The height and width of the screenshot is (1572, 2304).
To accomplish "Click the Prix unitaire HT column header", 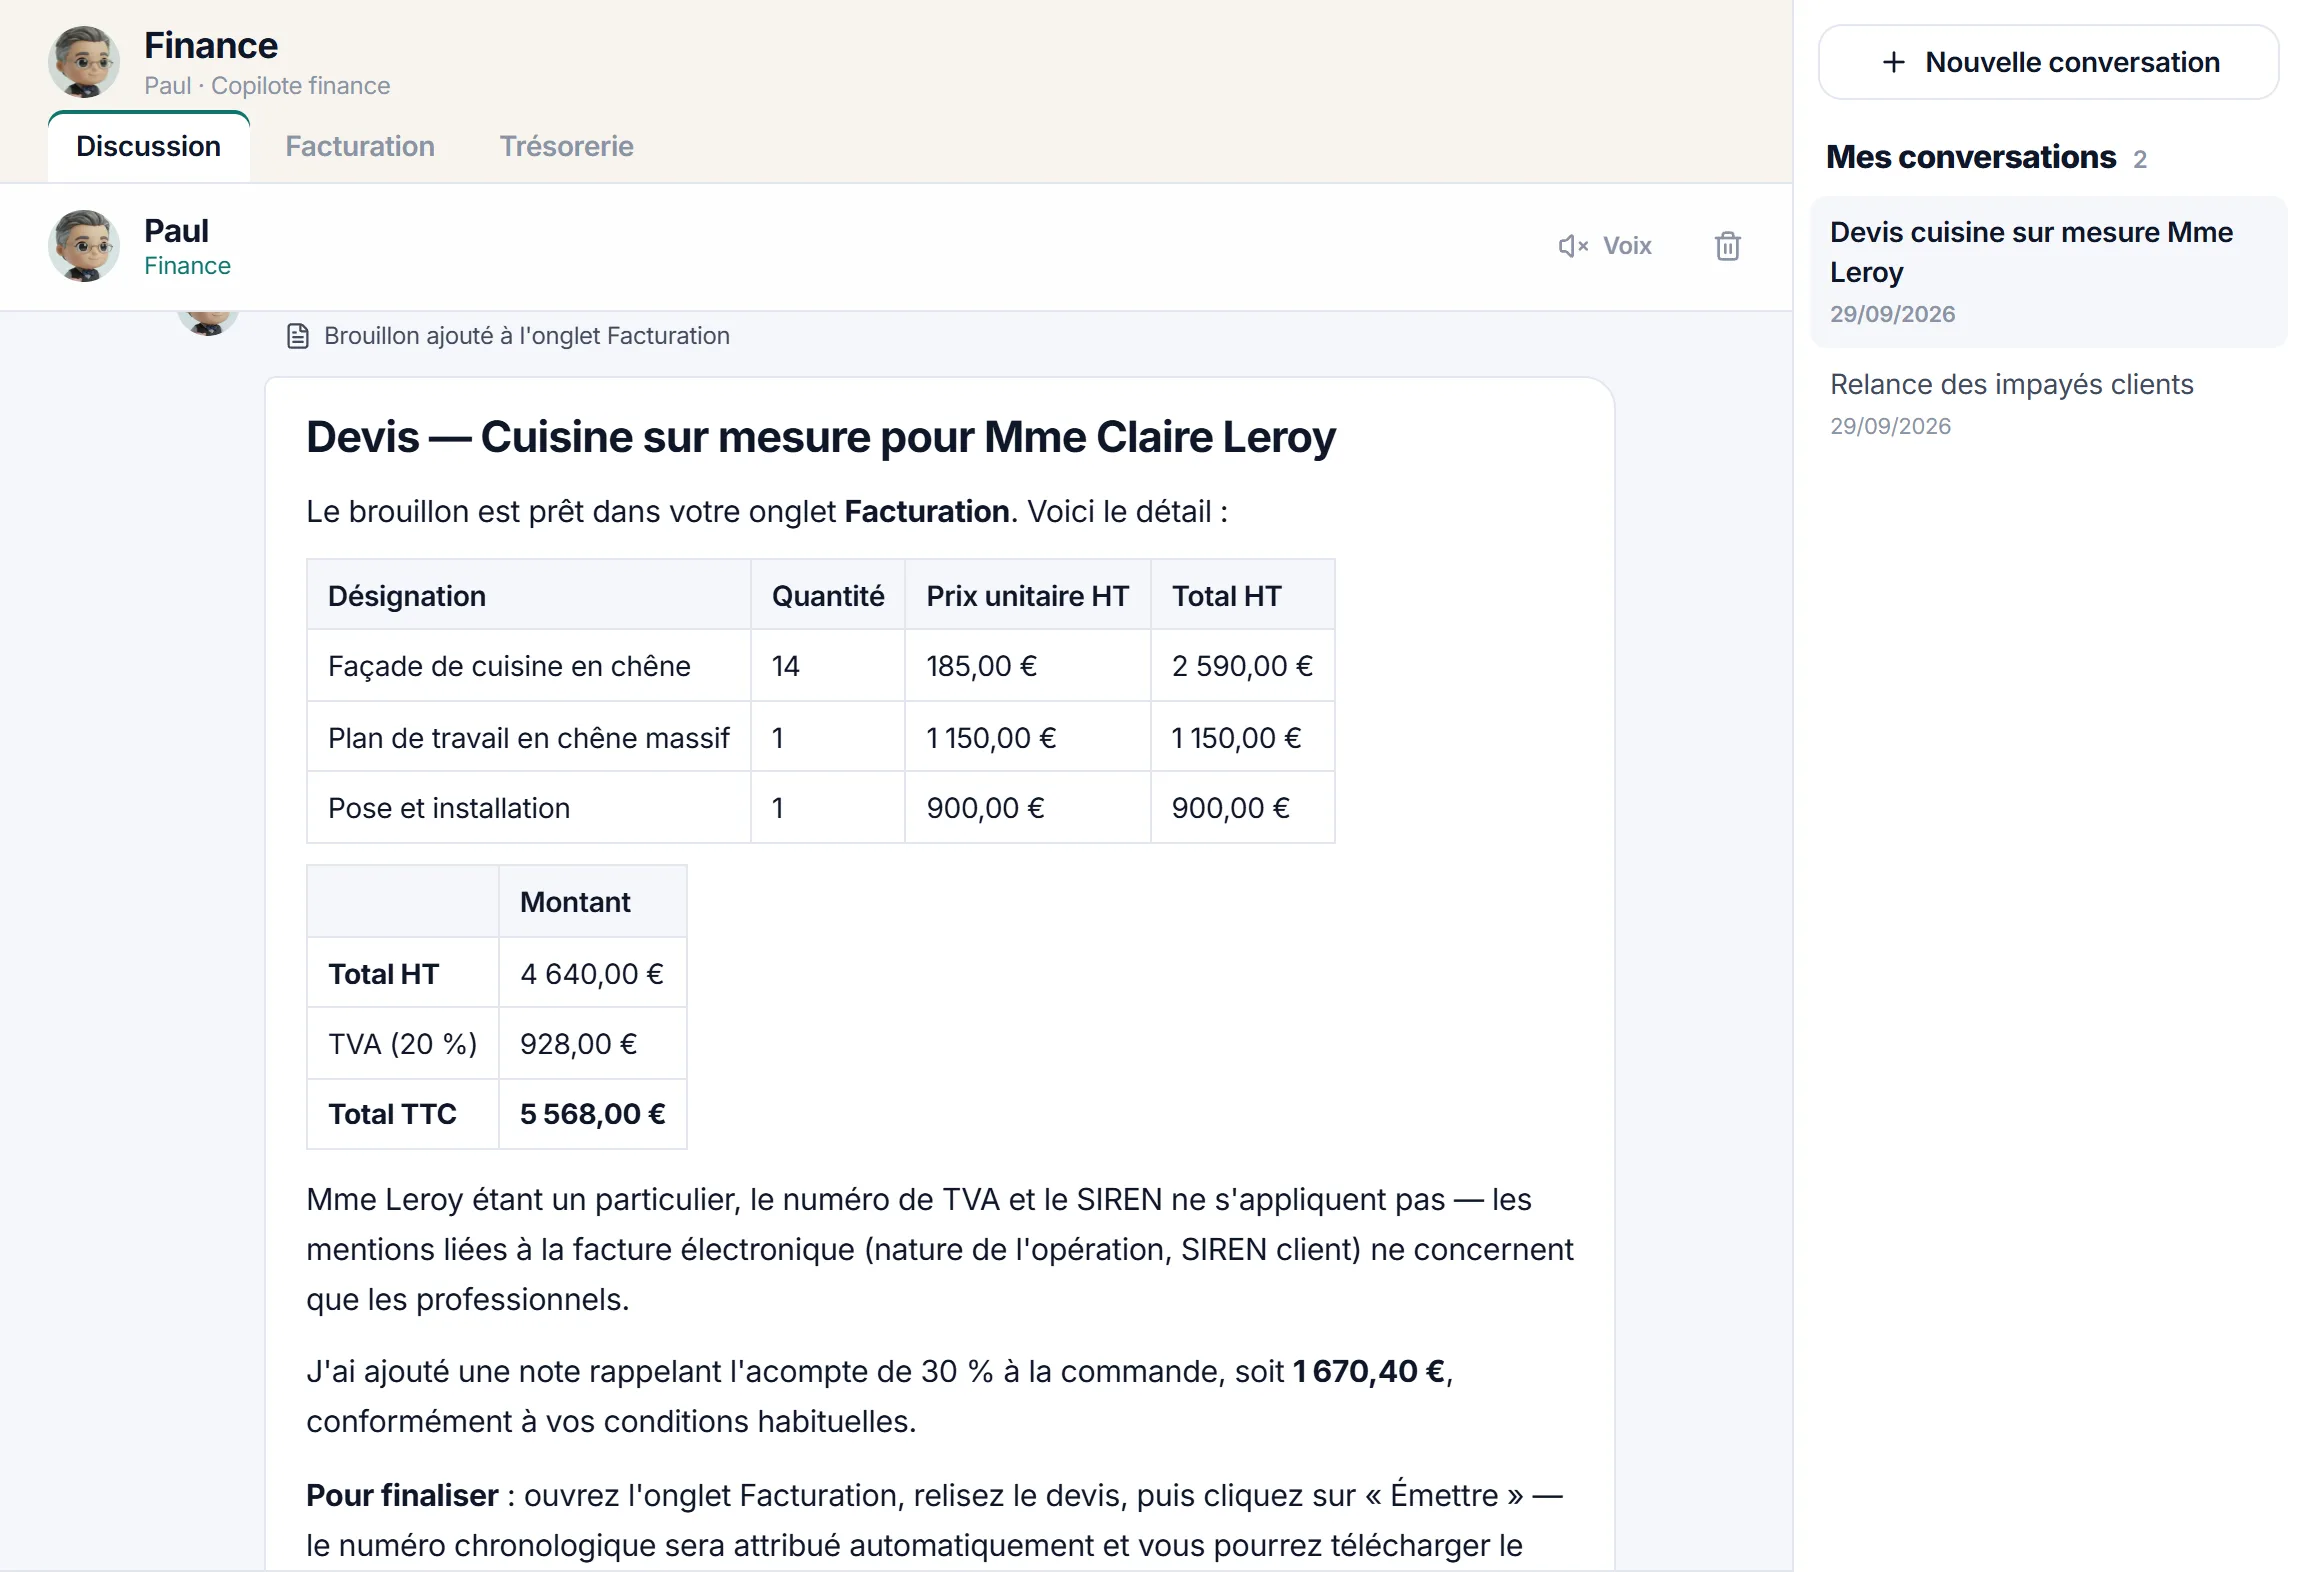I will point(1028,595).
